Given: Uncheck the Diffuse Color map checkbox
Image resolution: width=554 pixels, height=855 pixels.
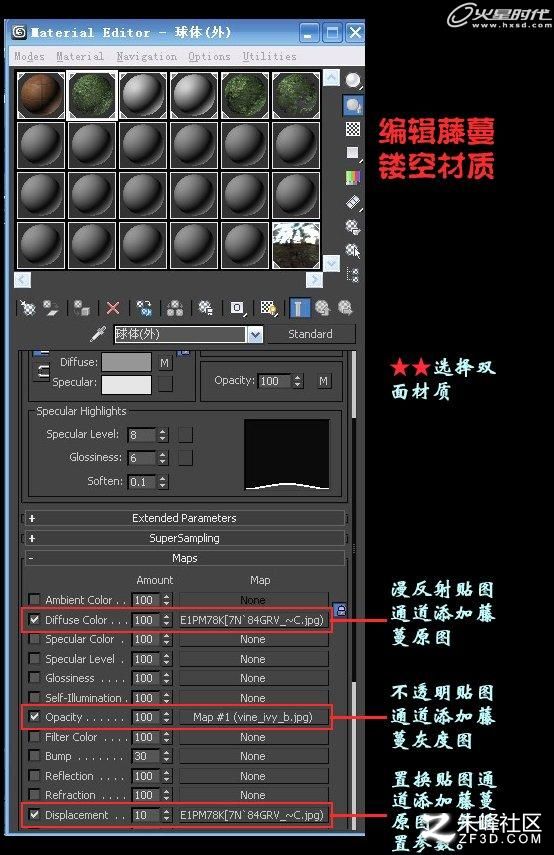Looking at the screenshot, I should (x=34, y=620).
